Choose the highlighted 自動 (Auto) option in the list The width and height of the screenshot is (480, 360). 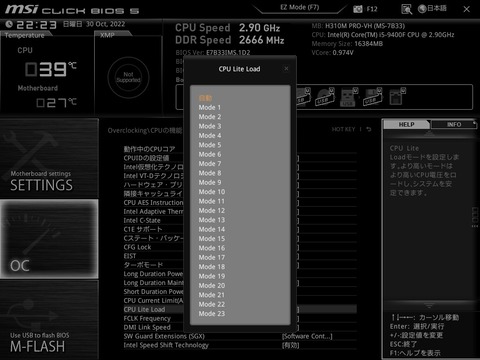click(205, 98)
